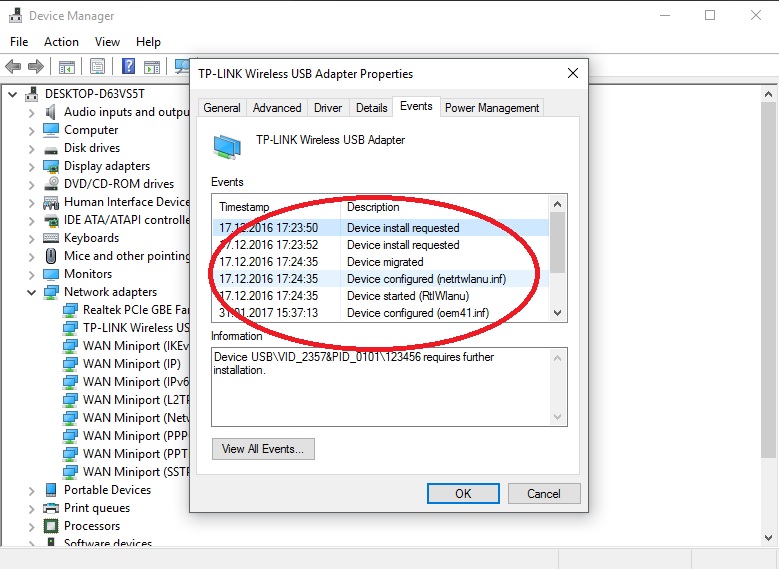Click the DESKTOP-D63VS5T computer icon
Image resolution: width=779 pixels, height=569 pixels.
coord(31,94)
